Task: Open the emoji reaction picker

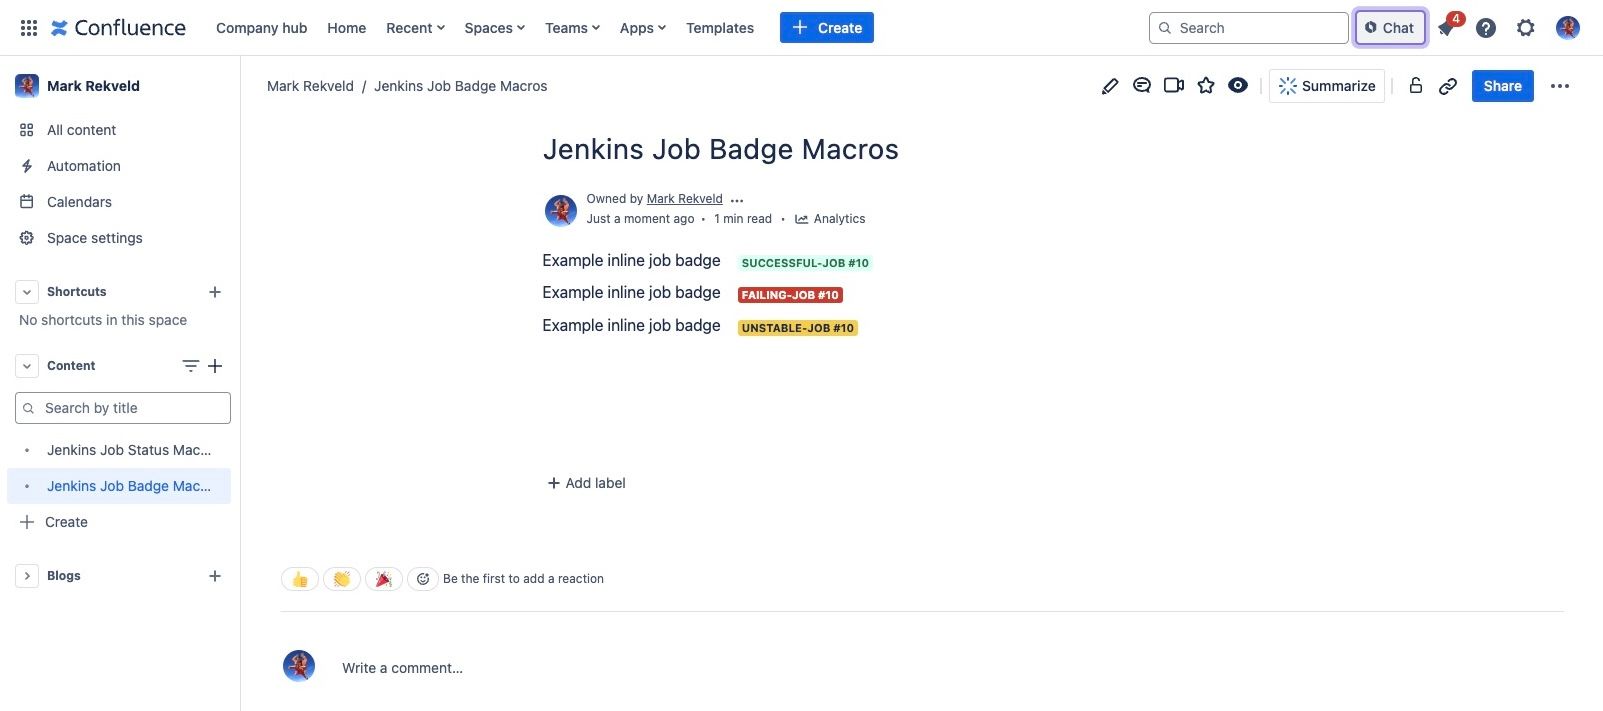Action: [423, 579]
